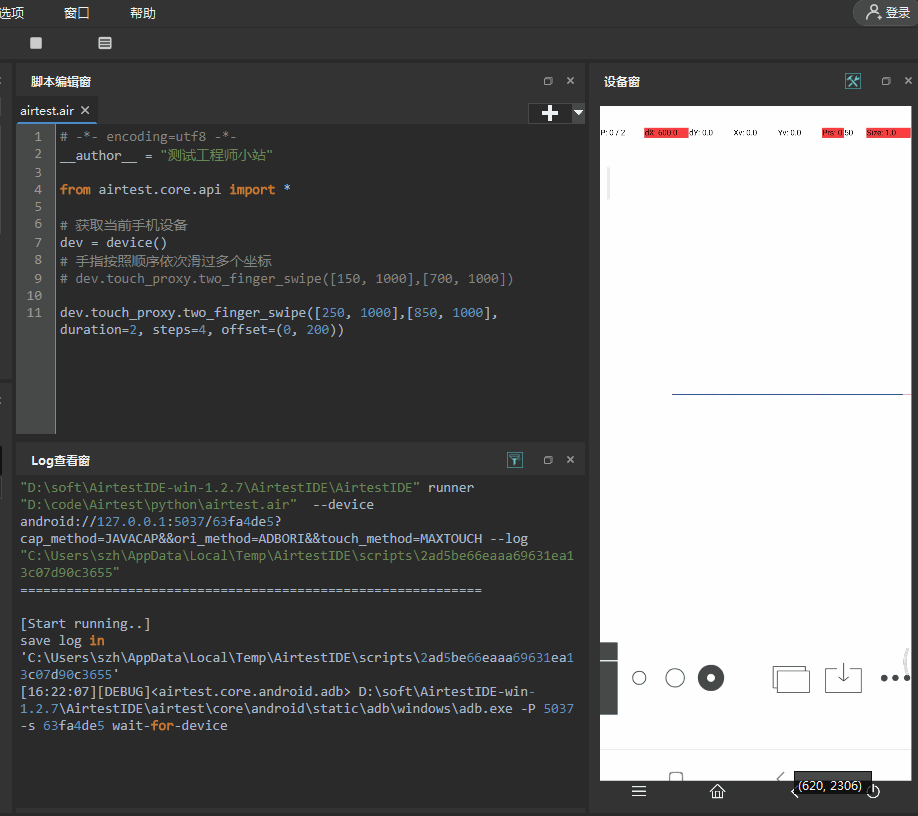Image resolution: width=918 pixels, height=816 pixels.
Task: Click the '[Start running..]' log line
Action: (x=85, y=623)
